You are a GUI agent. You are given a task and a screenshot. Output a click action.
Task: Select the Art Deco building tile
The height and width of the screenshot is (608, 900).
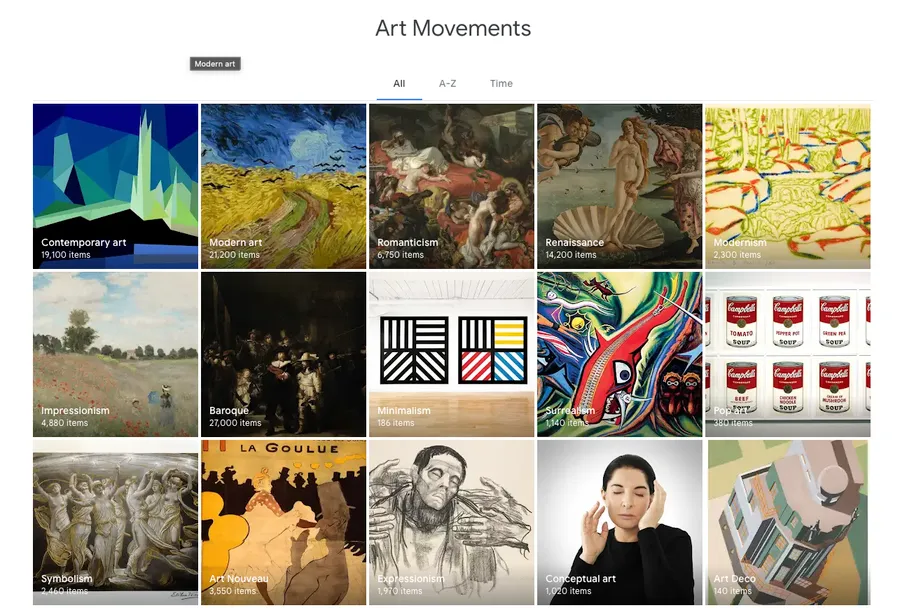coord(788,522)
